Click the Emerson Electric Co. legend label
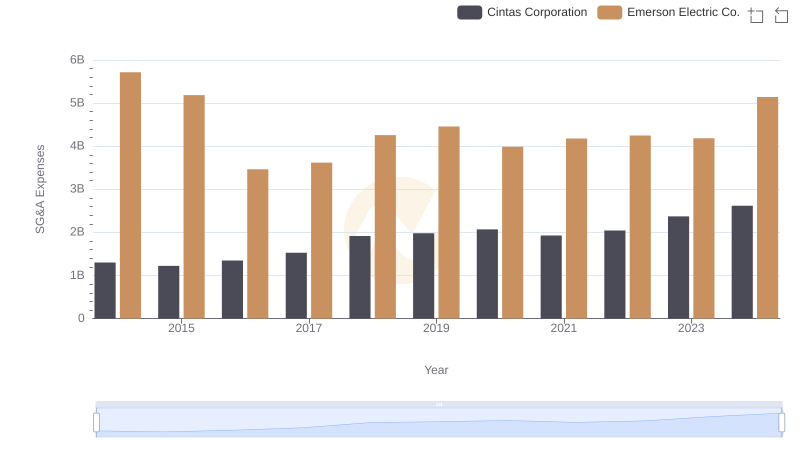800x461 pixels. [x=683, y=12]
